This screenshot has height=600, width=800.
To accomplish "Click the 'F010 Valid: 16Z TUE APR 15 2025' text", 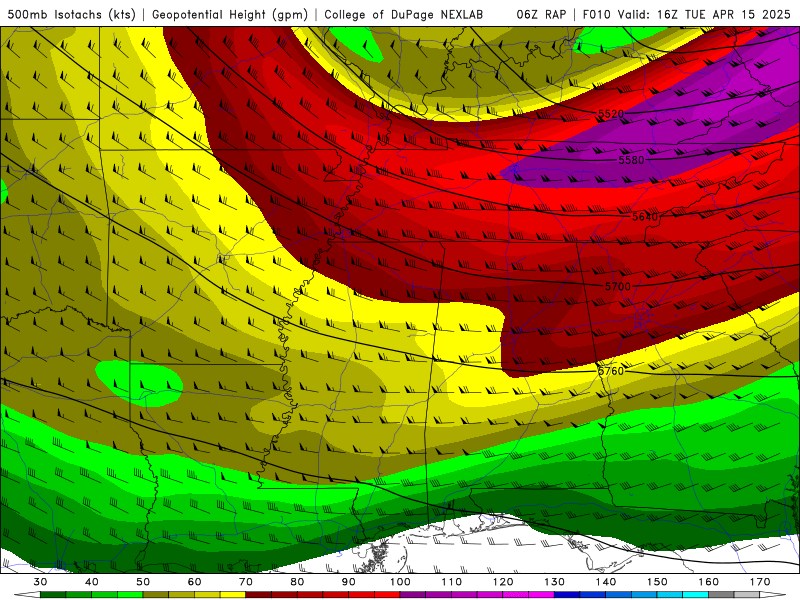I will (x=686, y=14).
